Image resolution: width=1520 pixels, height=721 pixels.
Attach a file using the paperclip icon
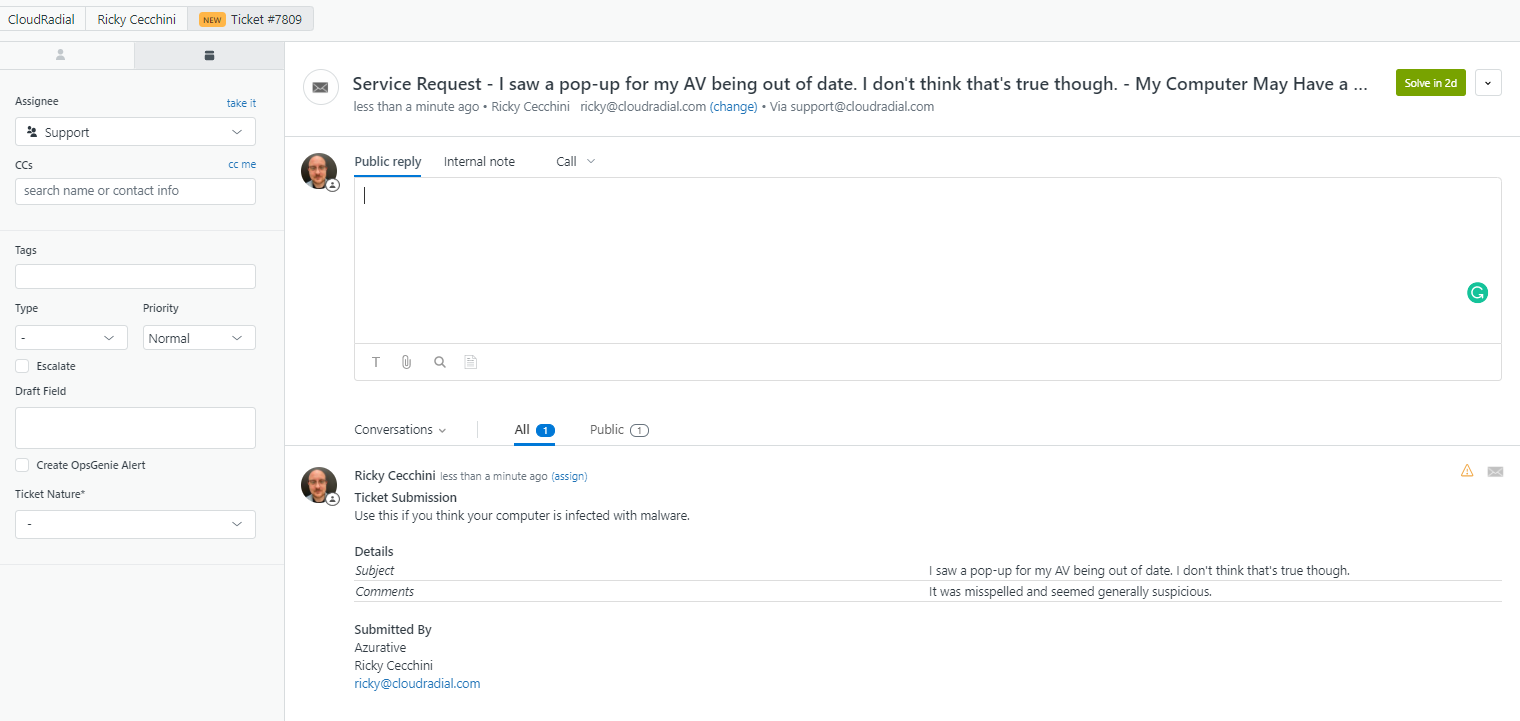tap(407, 362)
